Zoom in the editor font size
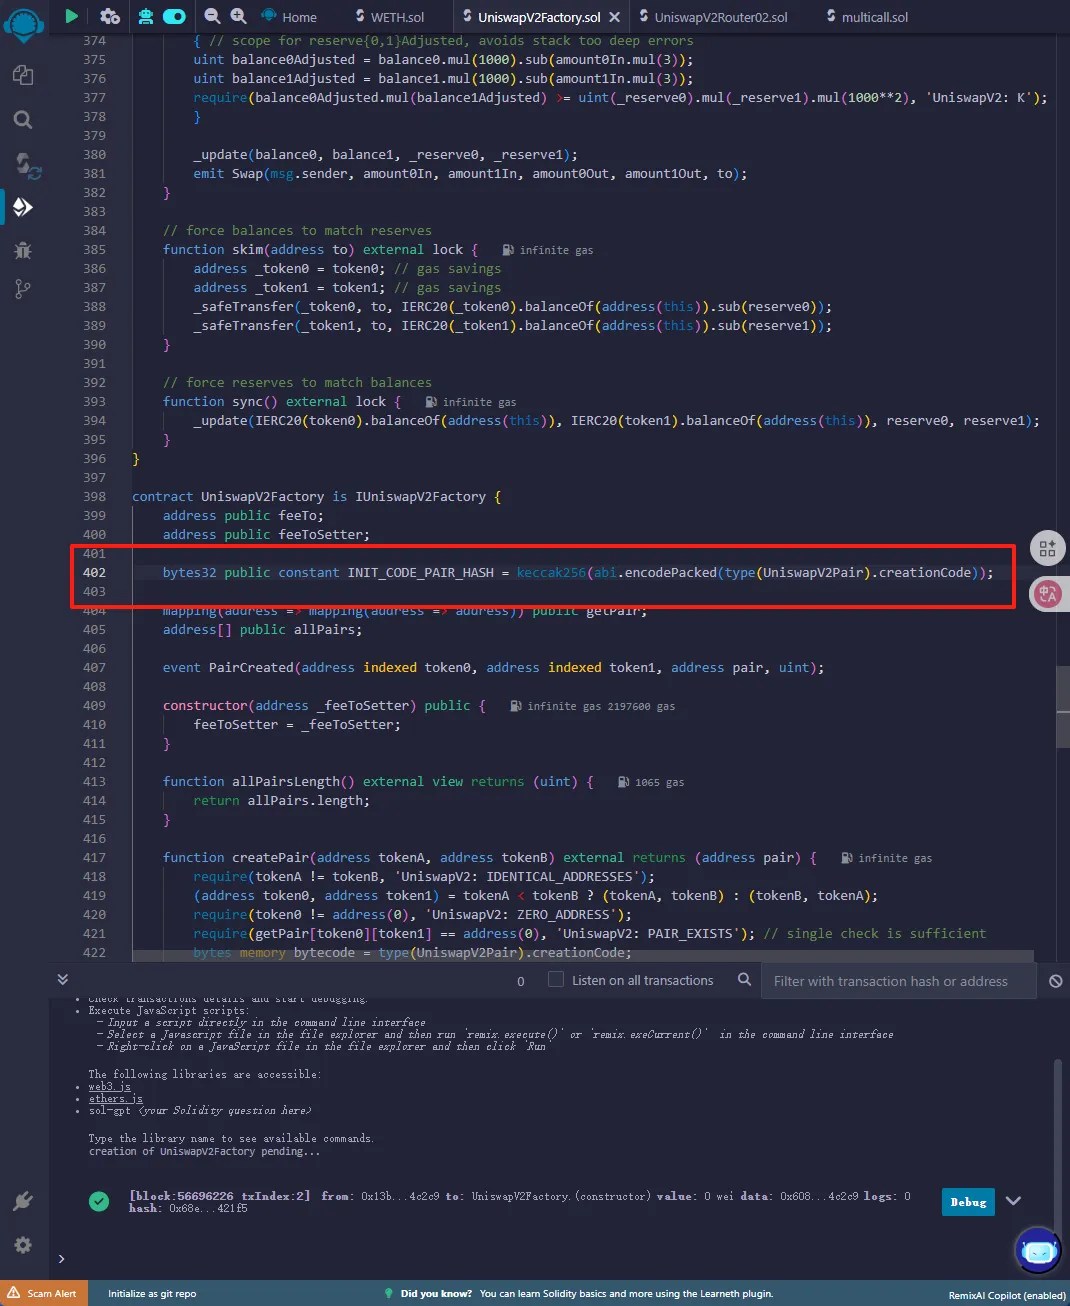The height and width of the screenshot is (1306, 1070). (x=238, y=16)
